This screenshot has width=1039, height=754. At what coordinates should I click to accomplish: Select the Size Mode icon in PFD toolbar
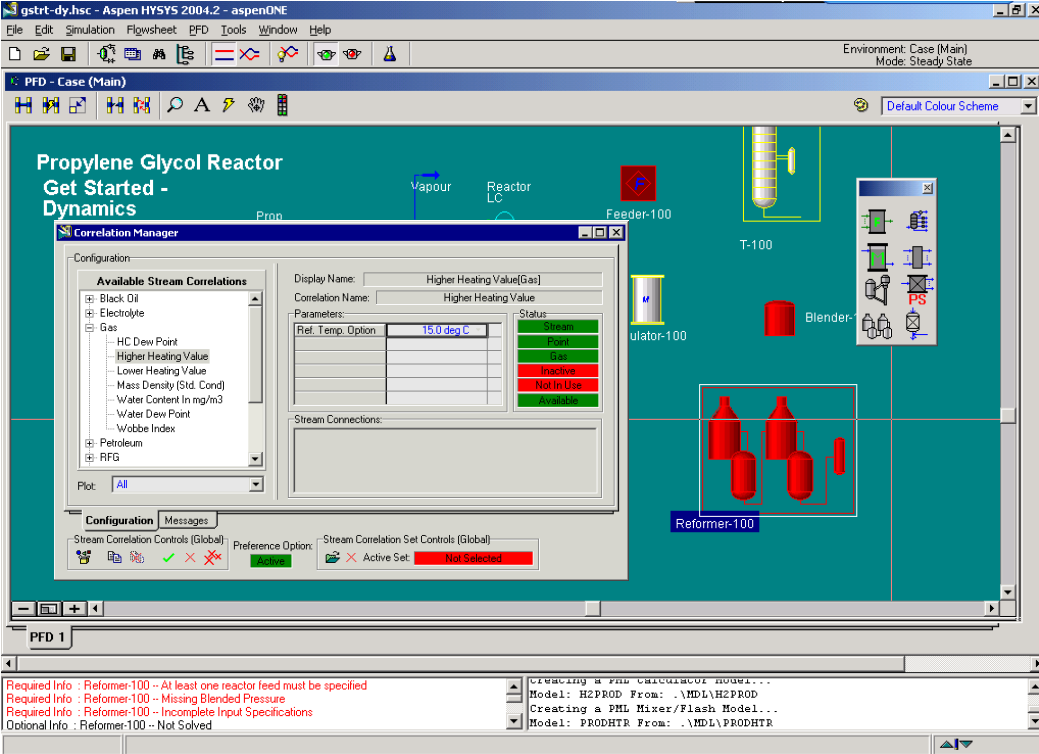(x=78, y=105)
